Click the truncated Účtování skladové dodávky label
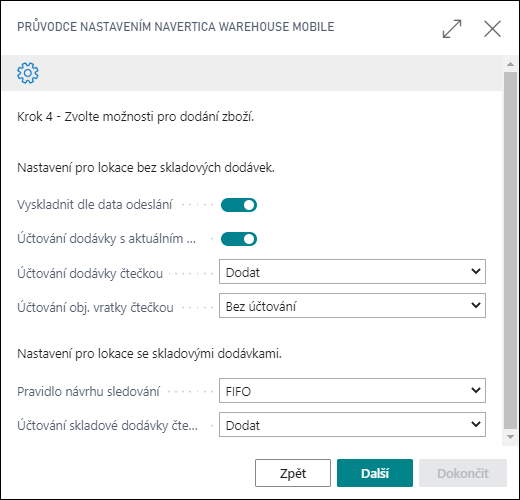This screenshot has width=520, height=500. [107, 426]
